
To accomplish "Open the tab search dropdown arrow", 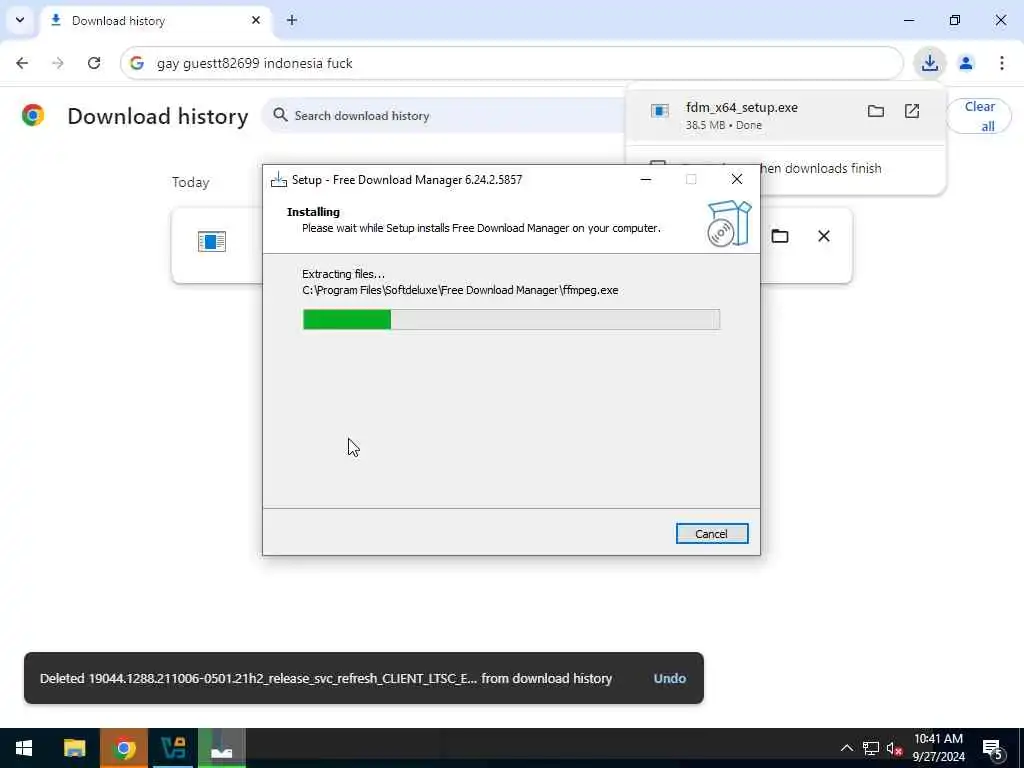I will coord(20,20).
